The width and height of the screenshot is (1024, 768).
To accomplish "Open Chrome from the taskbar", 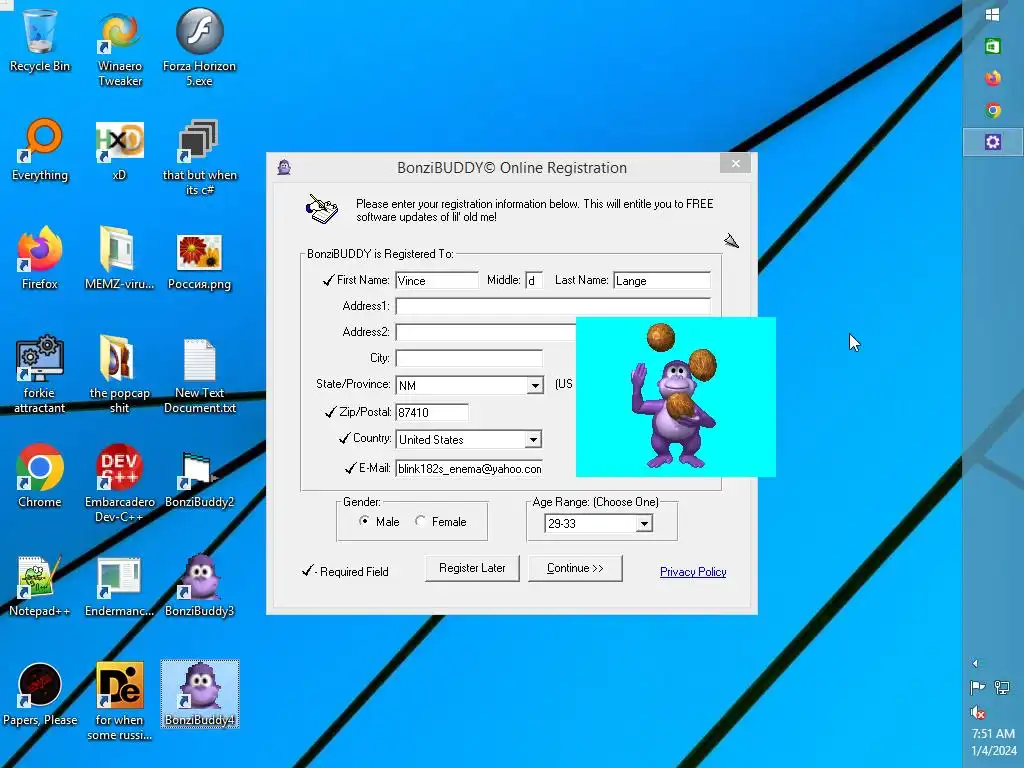I will point(993,110).
